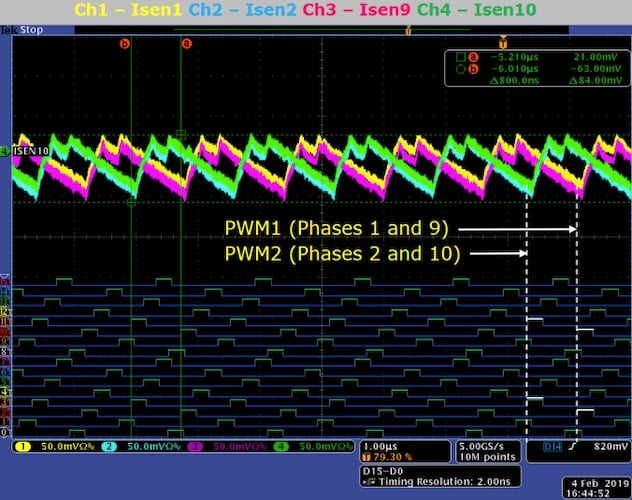The image size is (632, 500).
Task: Click the round cursor b marker on waveform
Action: [131, 202]
